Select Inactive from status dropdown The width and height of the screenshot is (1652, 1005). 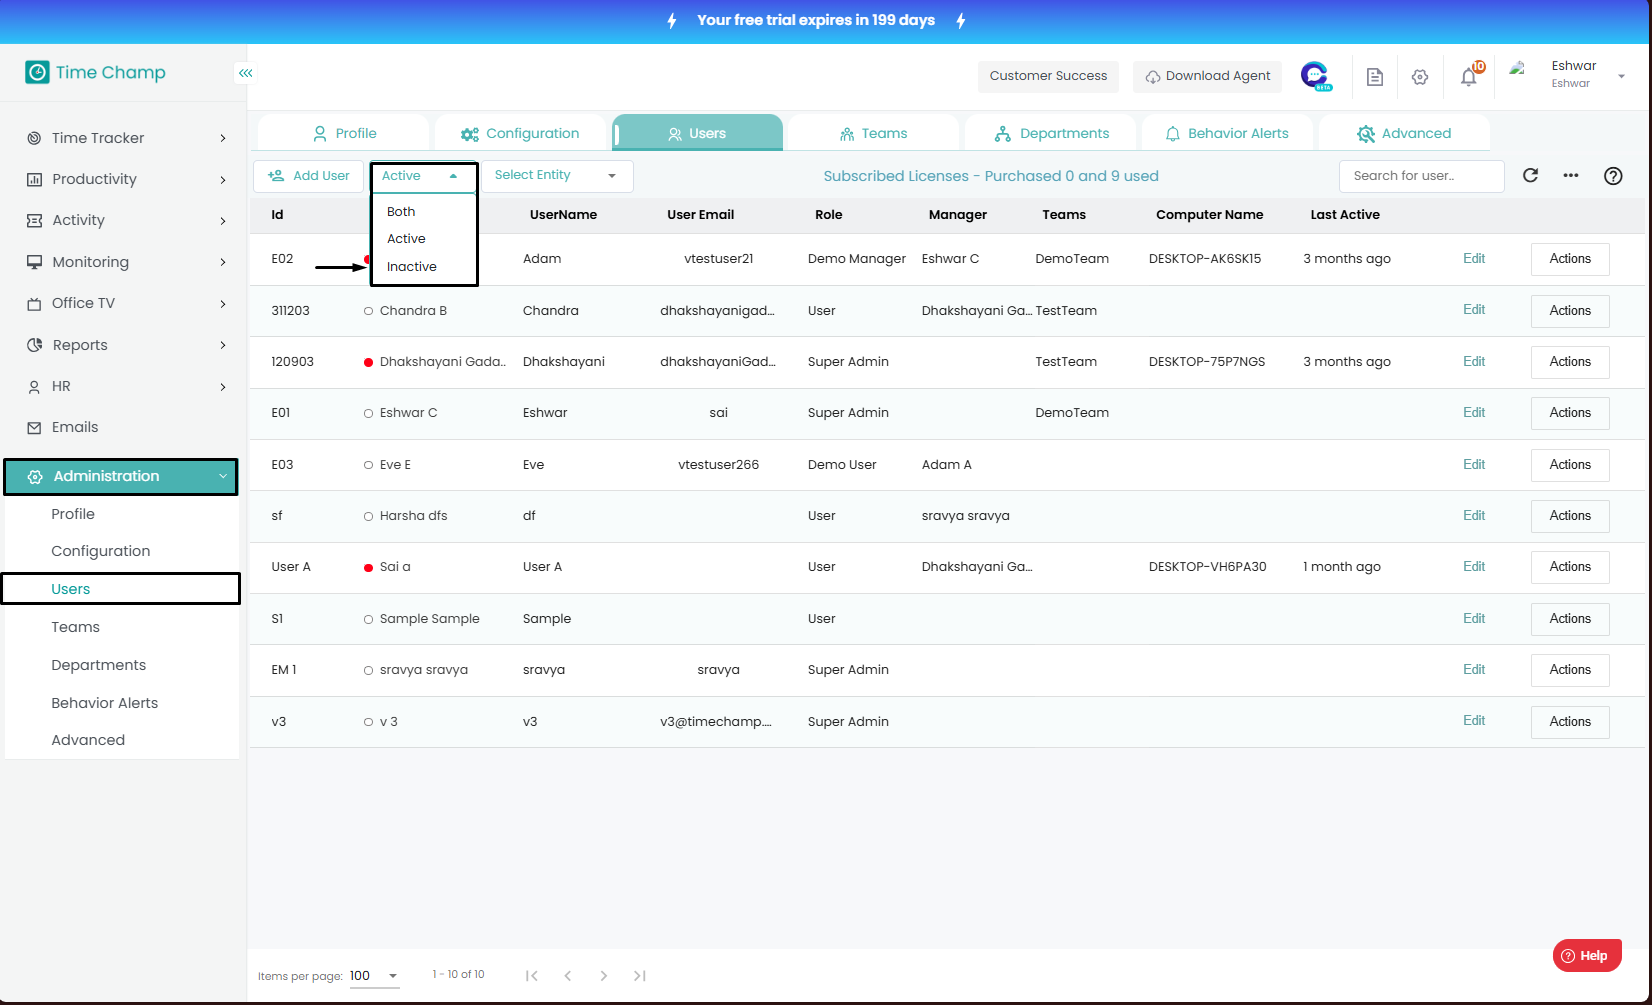[412, 267]
